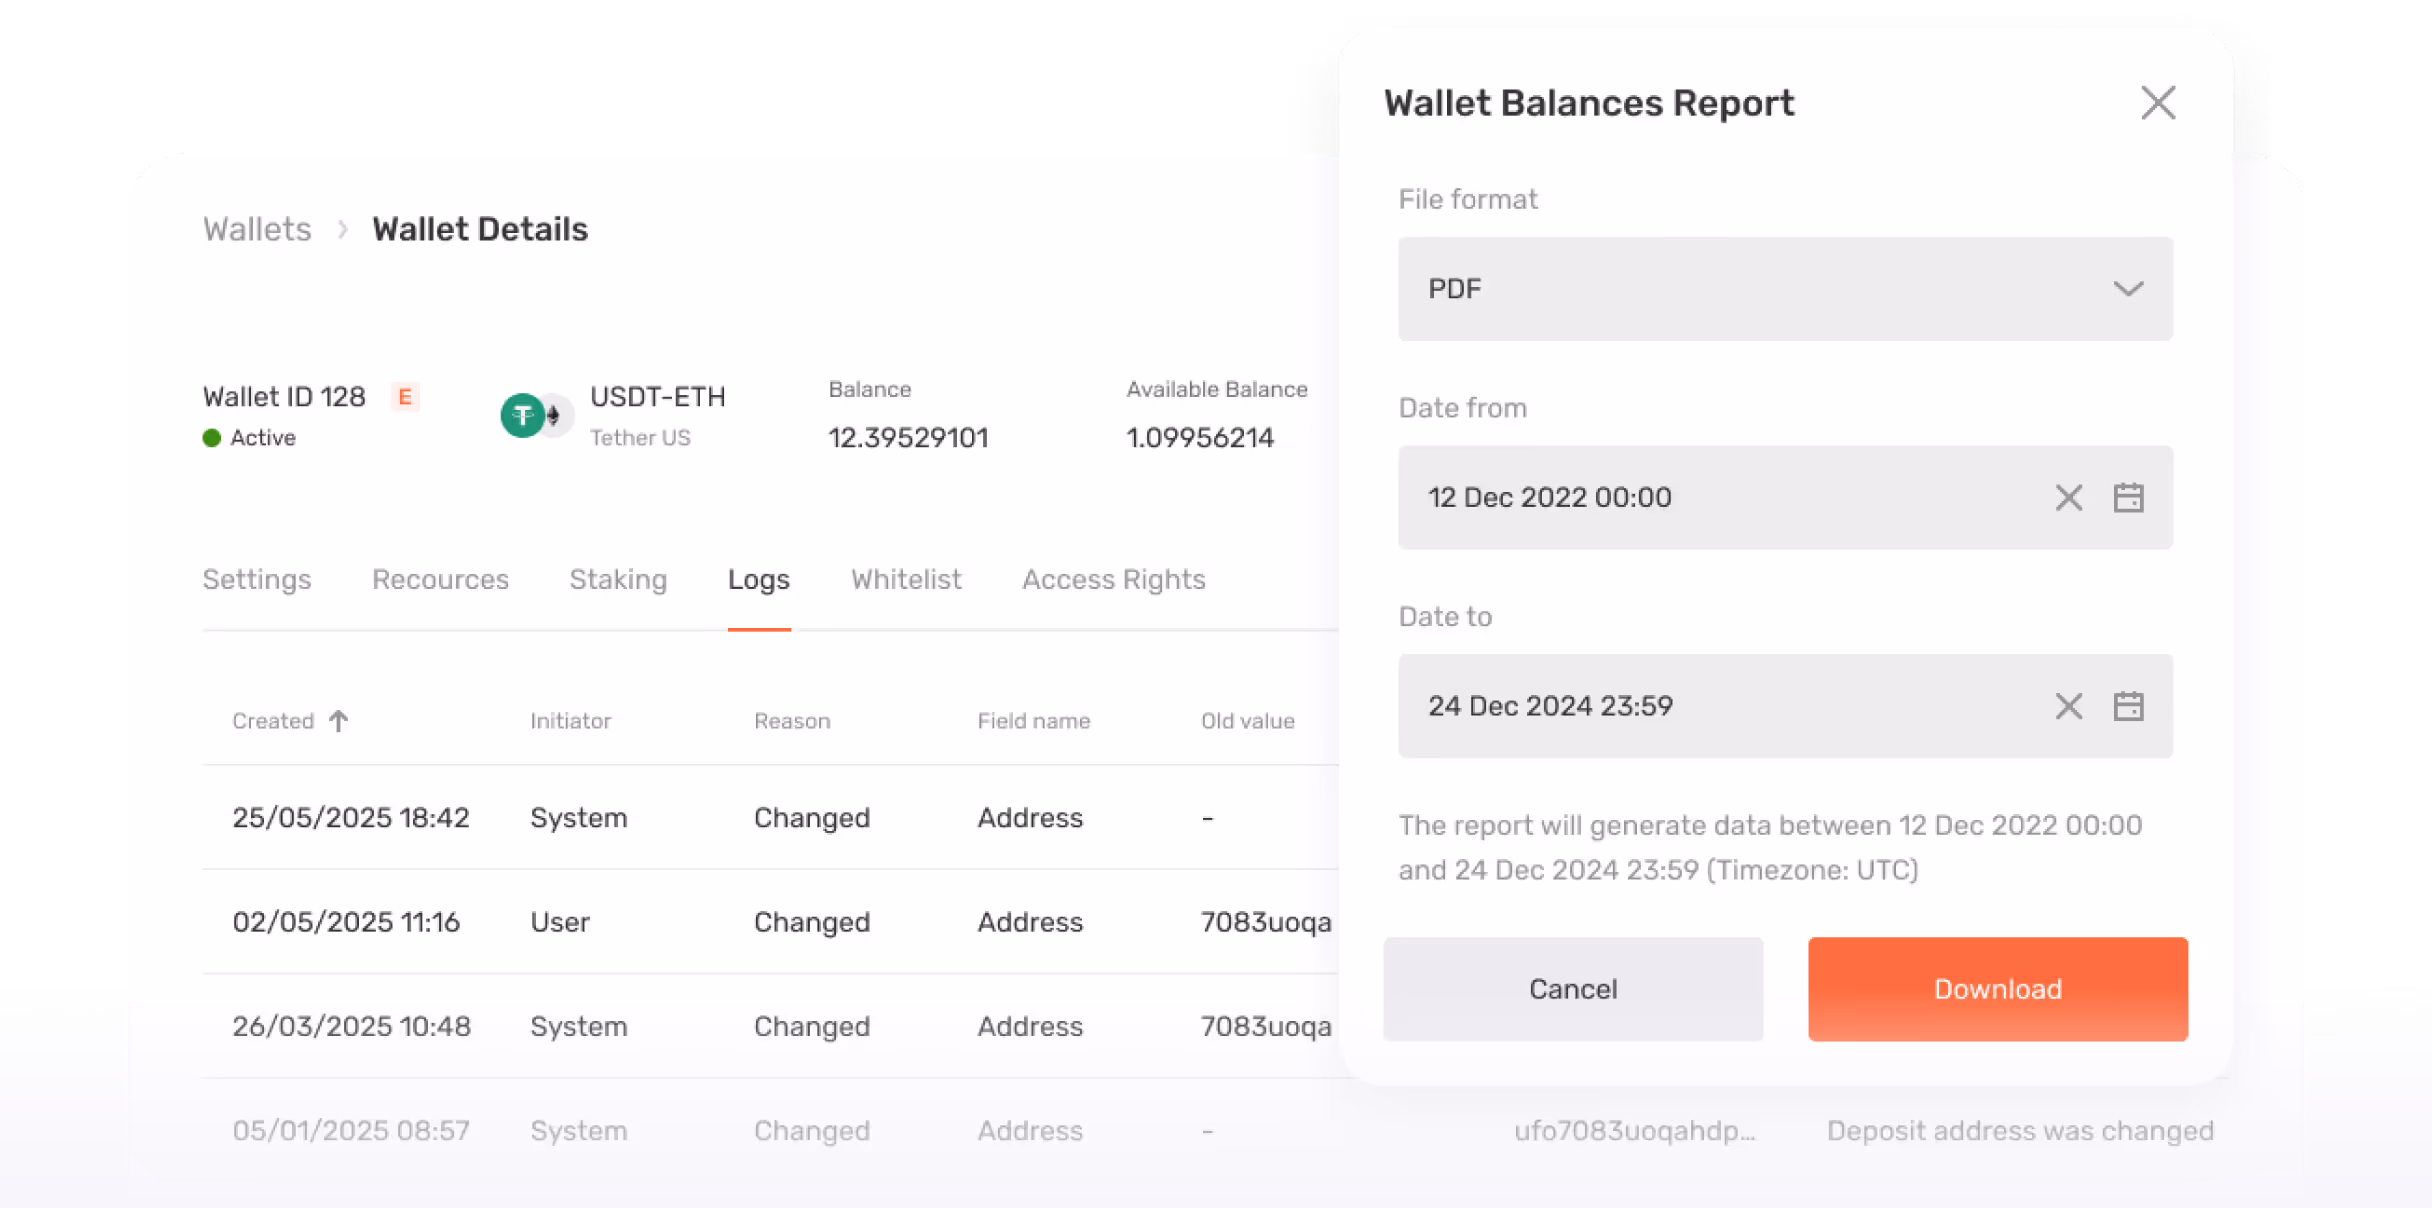The height and width of the screenshot is (1208, 2432).
Task: Sort by Created column arrow
Action: 339,721
